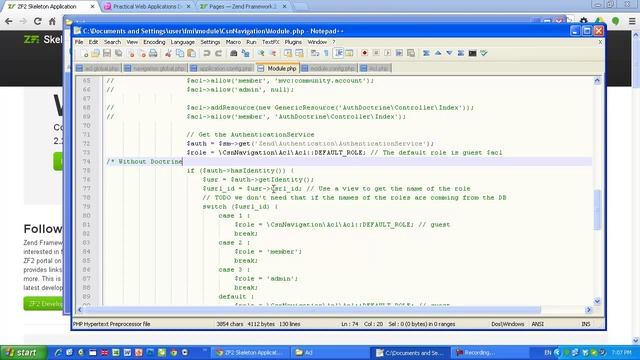Click the Zoom Out icon
The height and width of the screenshot is (360, 640).
[x=272, y=53]
